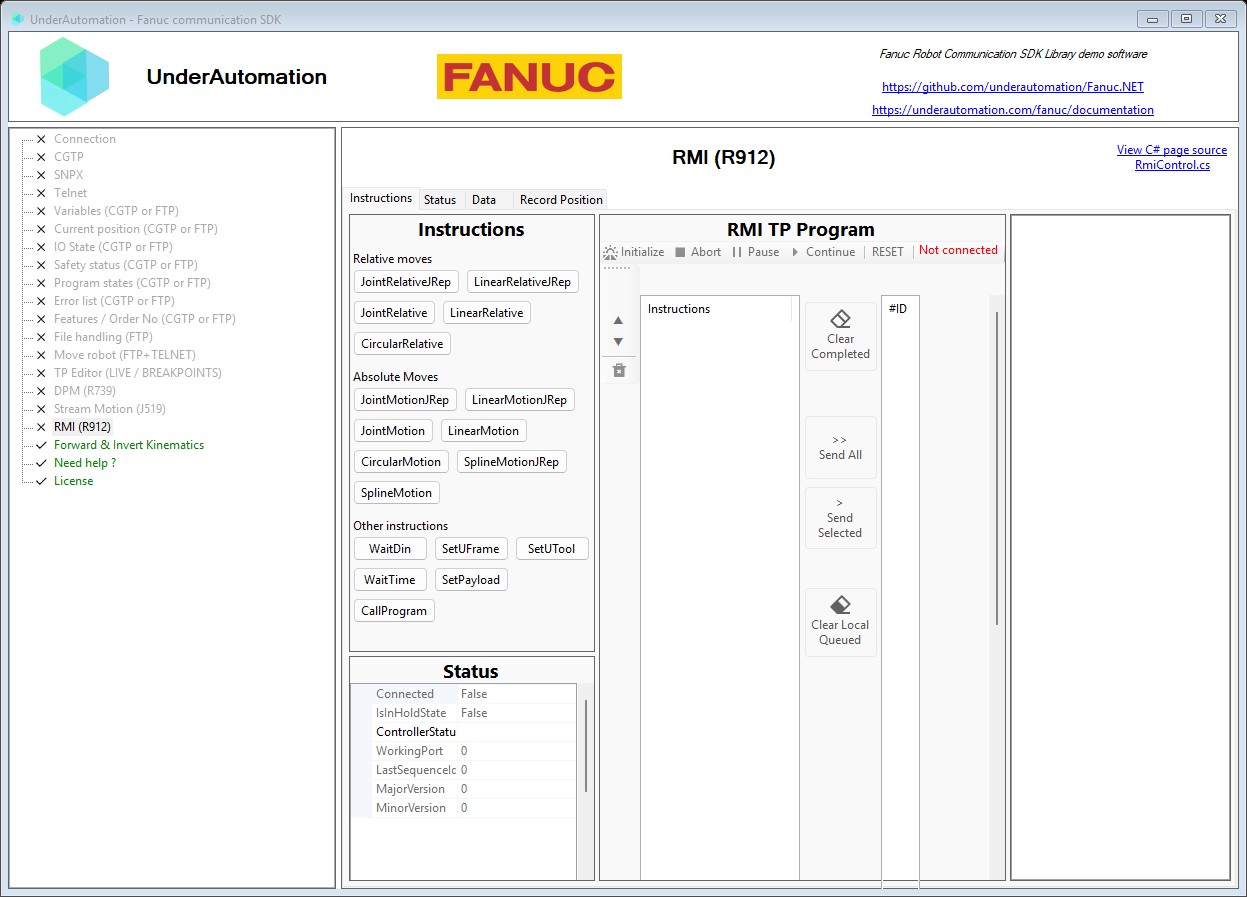Image resolution: width=1247 pixels, height=897 pixels.
Task: Select the Connected property row
Action: [463, 694]
